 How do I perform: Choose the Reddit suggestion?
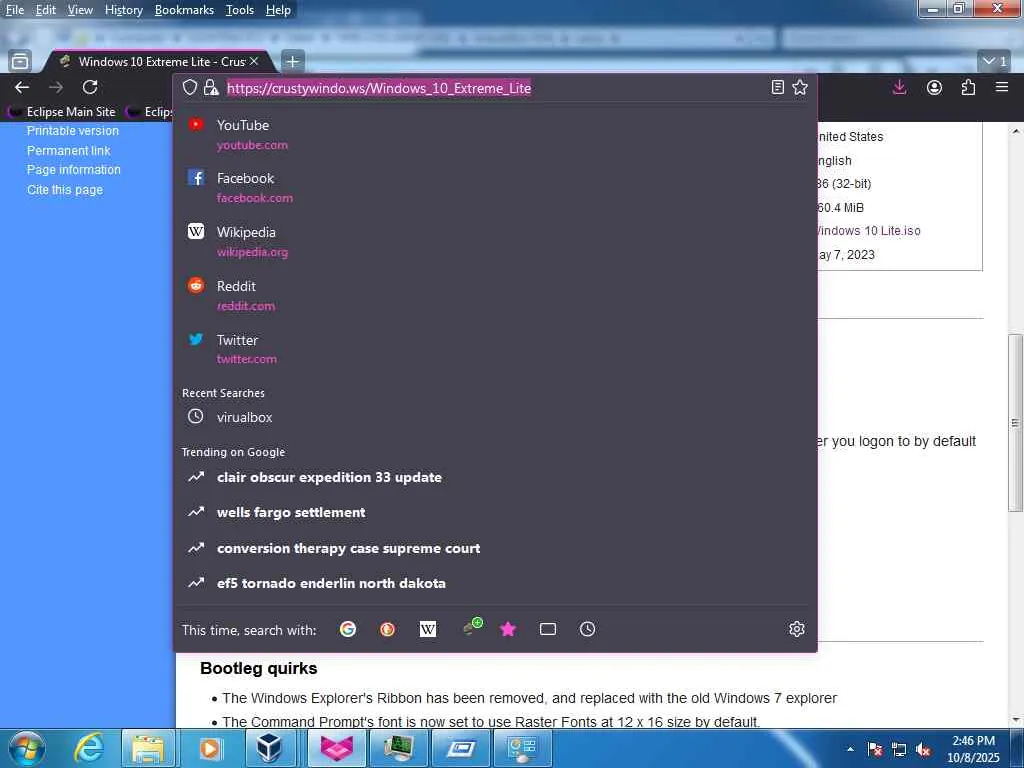(x=495, y=295)
